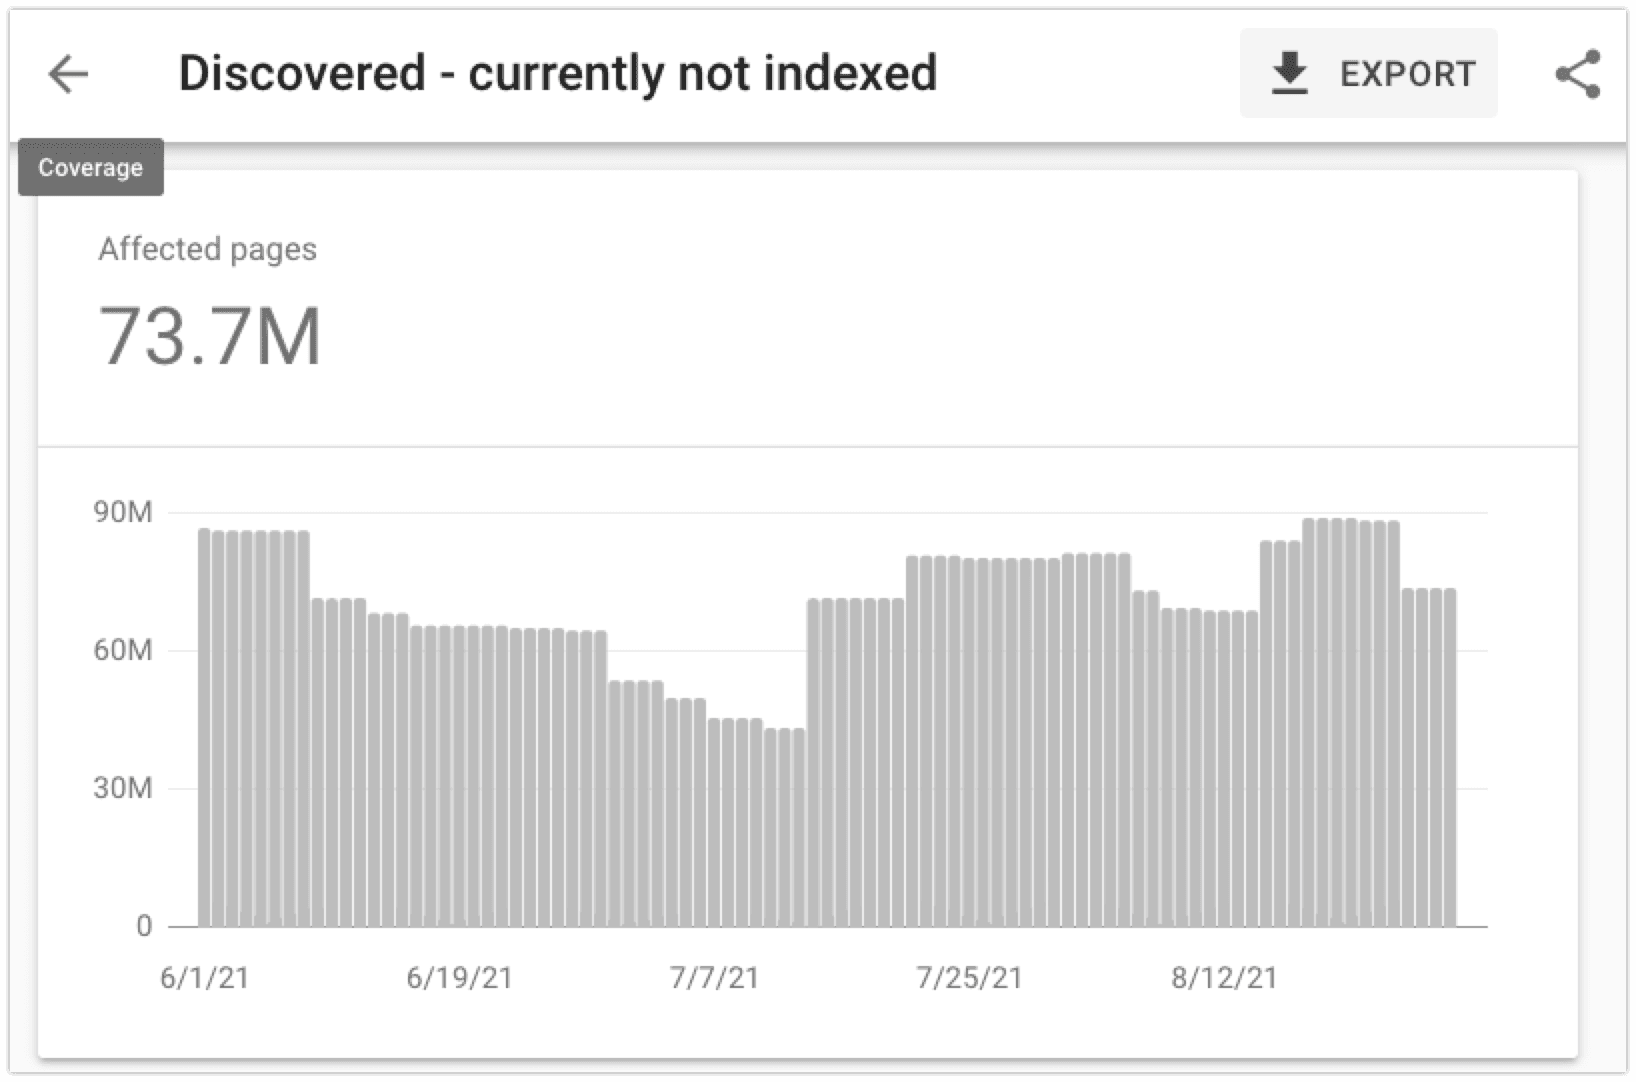Select the 6/1/21 date on the x-axis

(205, 977)
